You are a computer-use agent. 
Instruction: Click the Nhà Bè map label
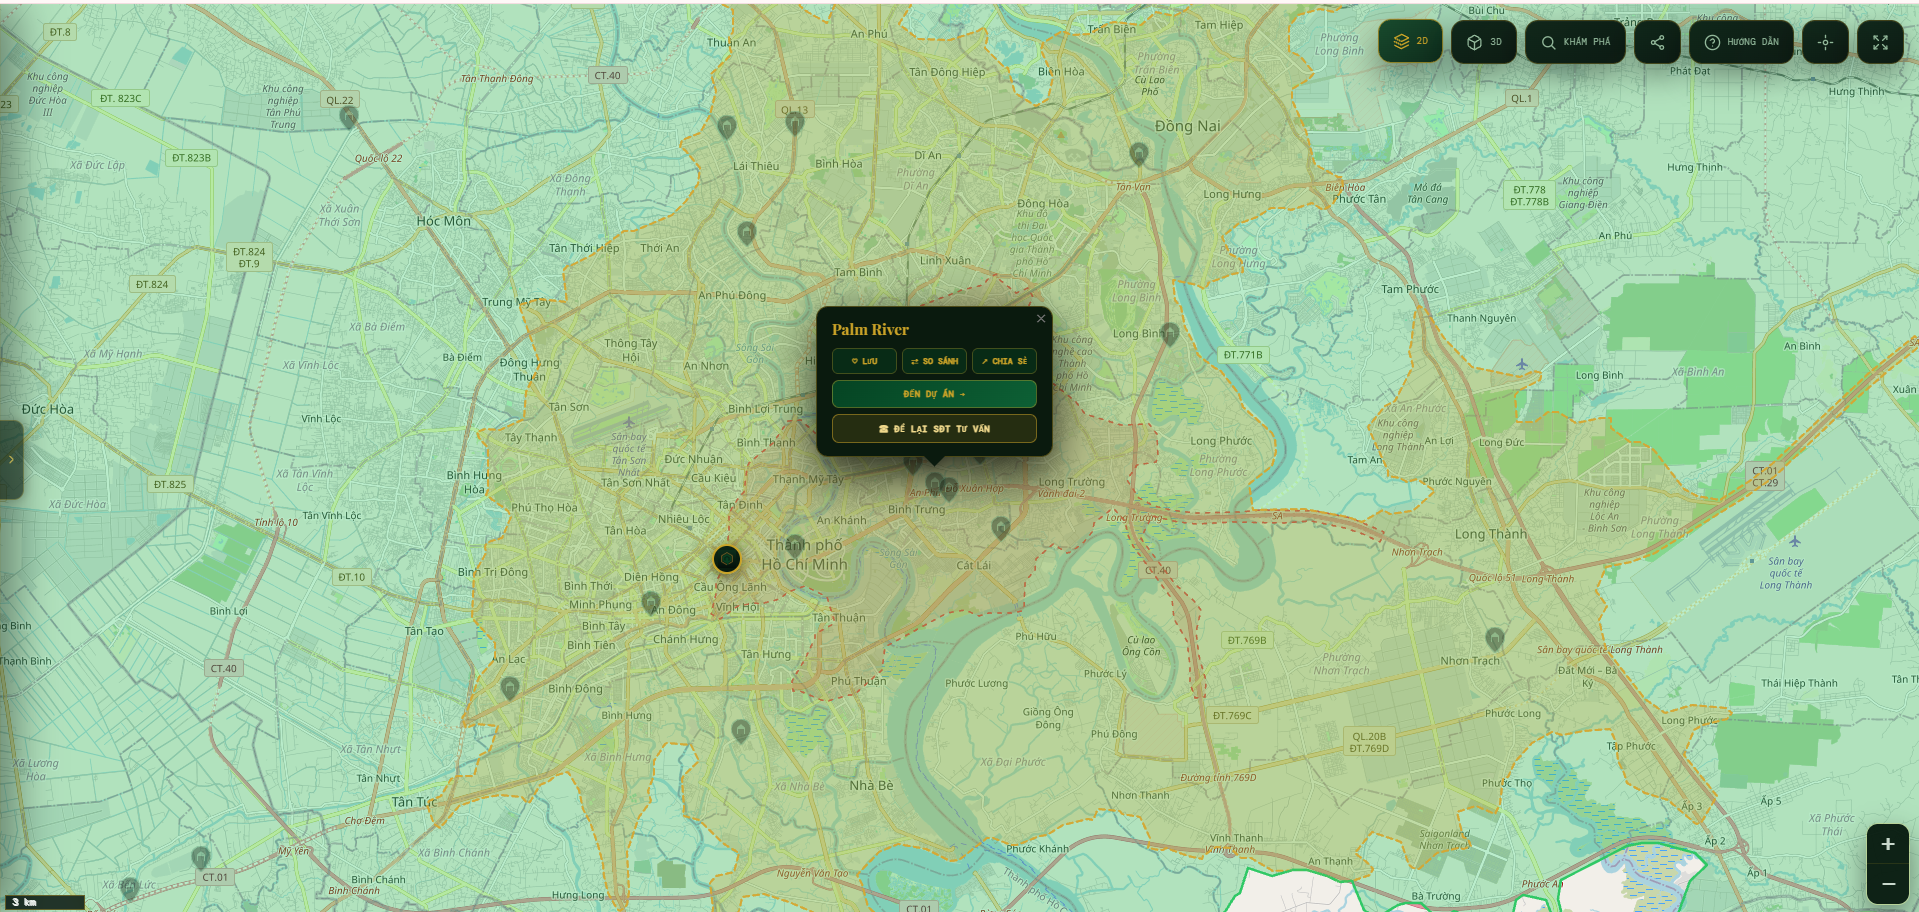[871, 785]
